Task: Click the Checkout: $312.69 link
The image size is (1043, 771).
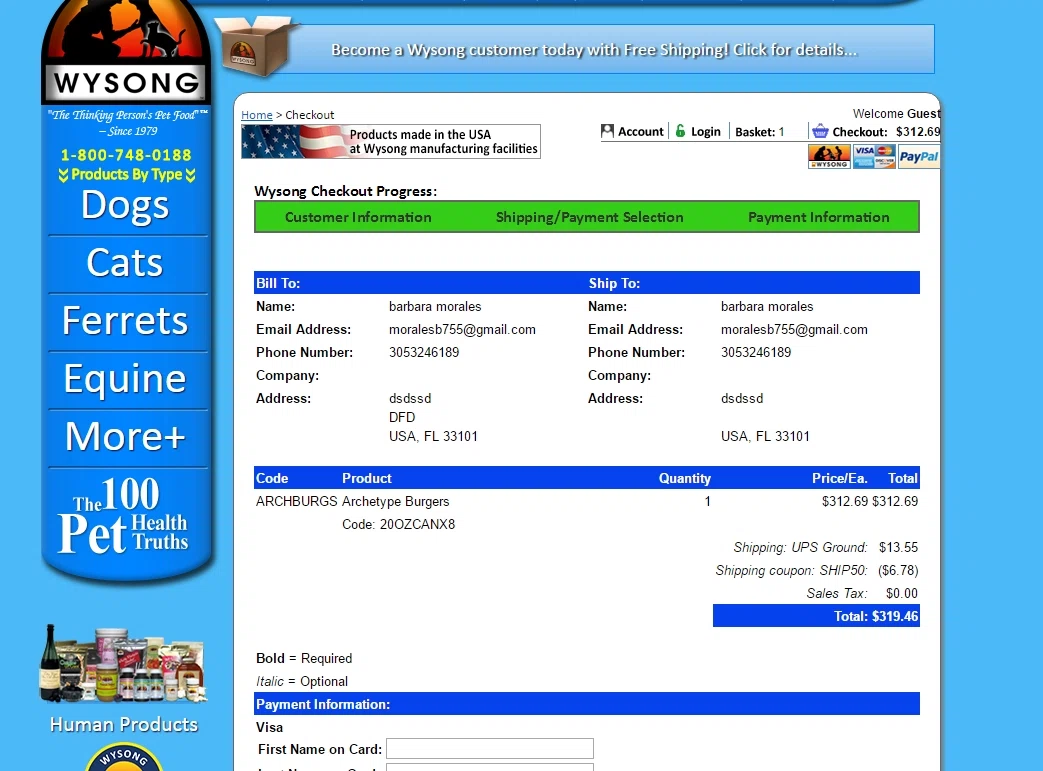Action: tap(886, 132)
